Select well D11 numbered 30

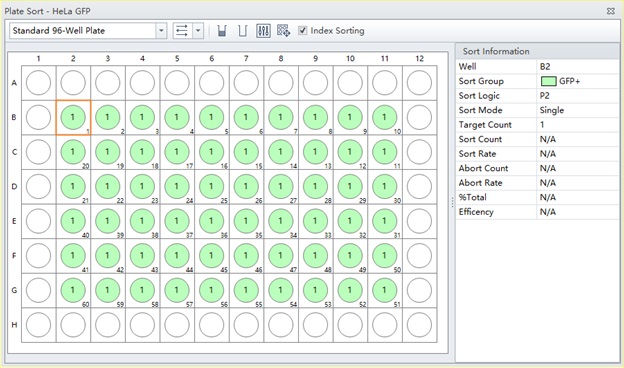pyautogui.click(x=384, y=187)
